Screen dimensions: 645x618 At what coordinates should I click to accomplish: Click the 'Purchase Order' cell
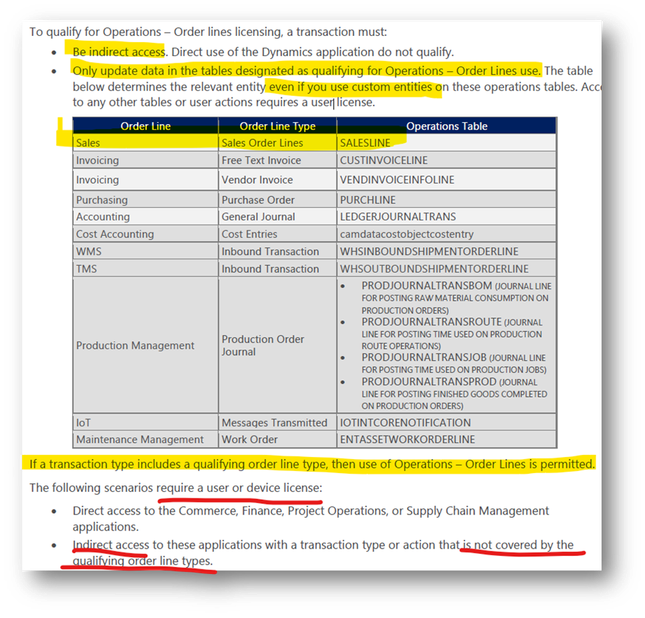[x=278, y=200]
